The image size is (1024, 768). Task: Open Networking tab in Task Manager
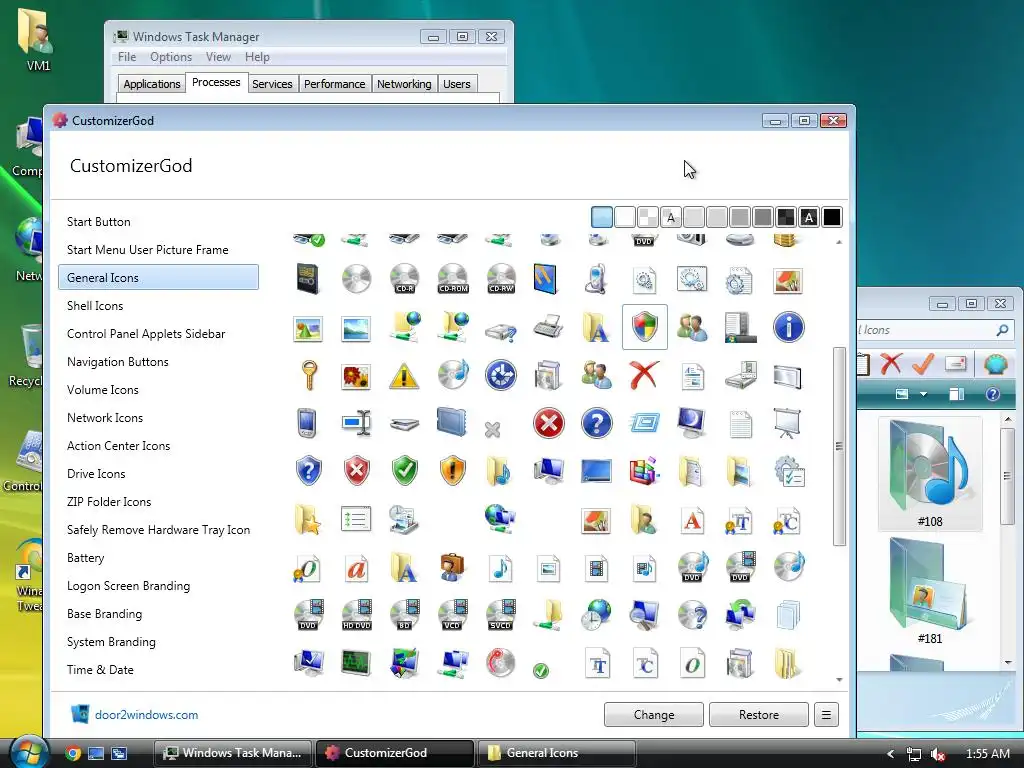coord(404,84)
